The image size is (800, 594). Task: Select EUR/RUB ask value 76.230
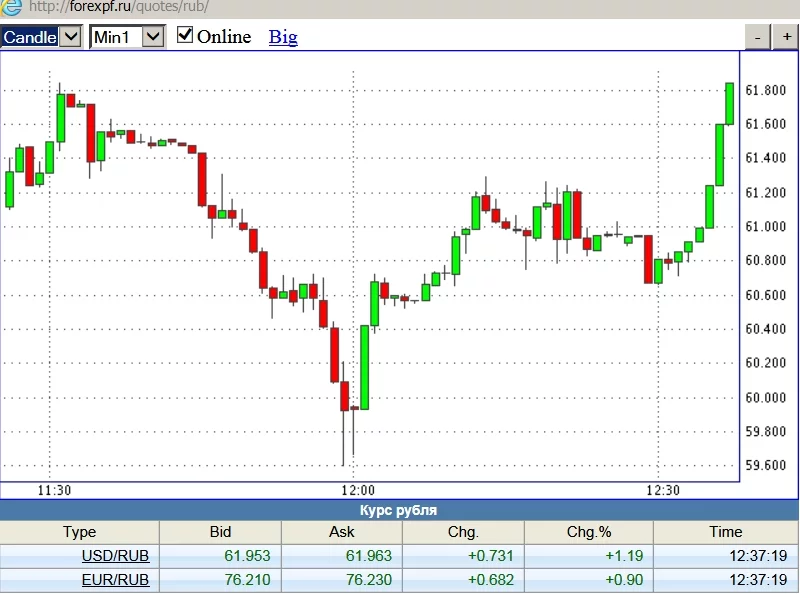(x=368, y=580)
